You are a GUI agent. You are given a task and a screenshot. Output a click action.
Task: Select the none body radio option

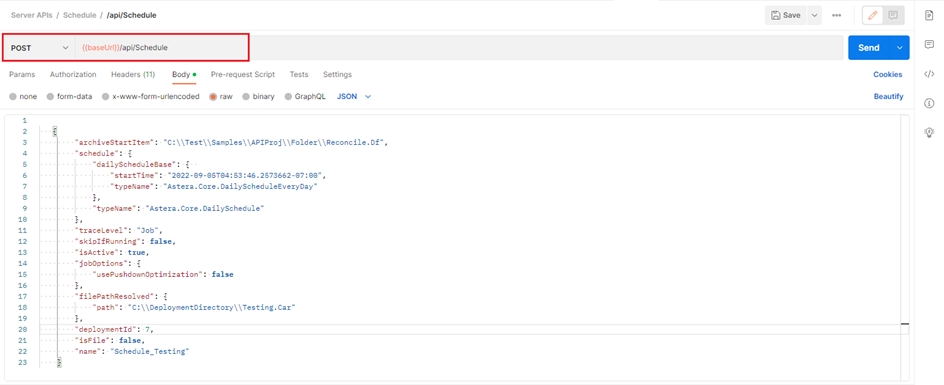point(23,96)
